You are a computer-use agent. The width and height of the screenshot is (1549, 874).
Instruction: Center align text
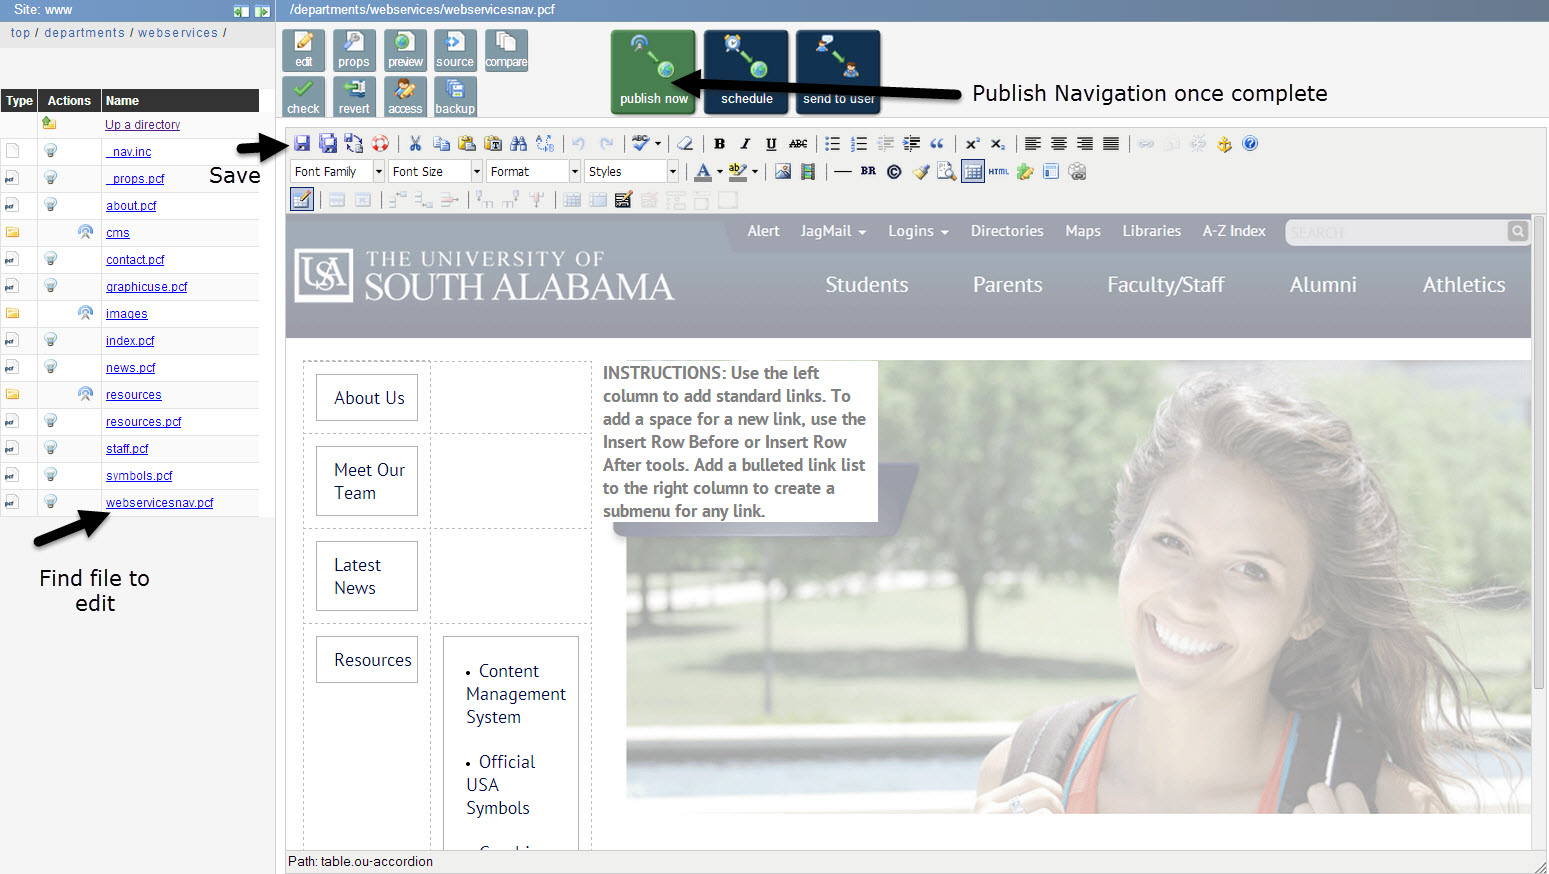click(x=1059, y=144)
